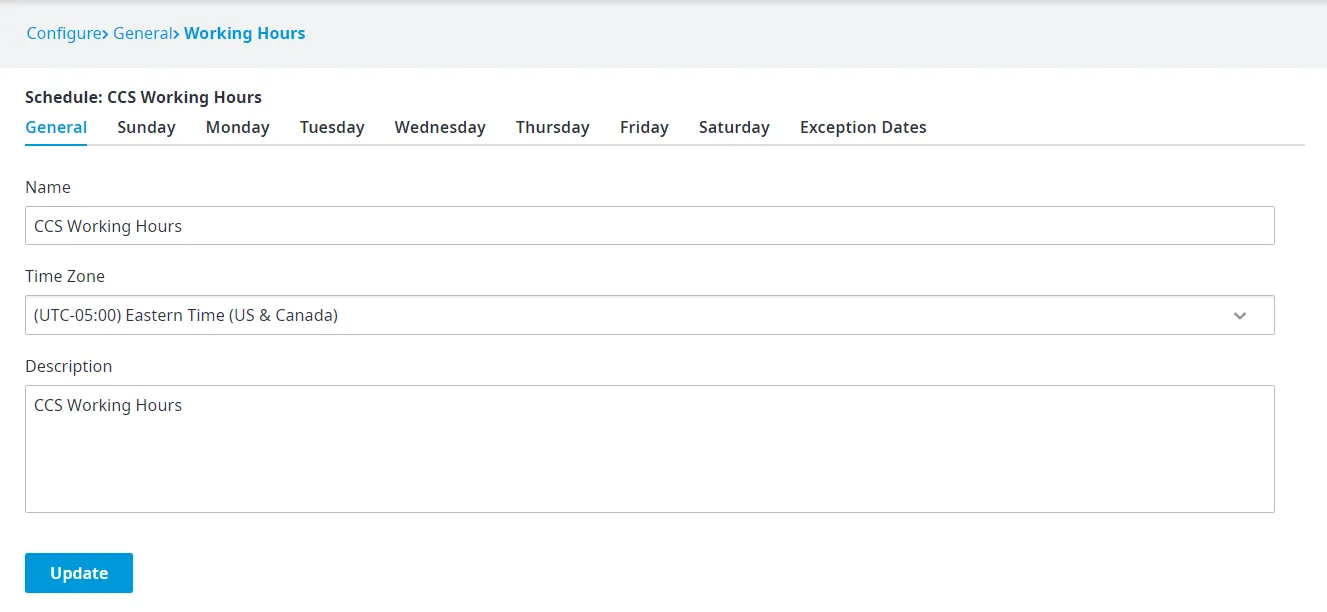Image resolution: width=1327 pixels, height=612 pixels.
Task: Open the Configure breadcrumb link
Action: pyautogui.click(x=64, y=33)
